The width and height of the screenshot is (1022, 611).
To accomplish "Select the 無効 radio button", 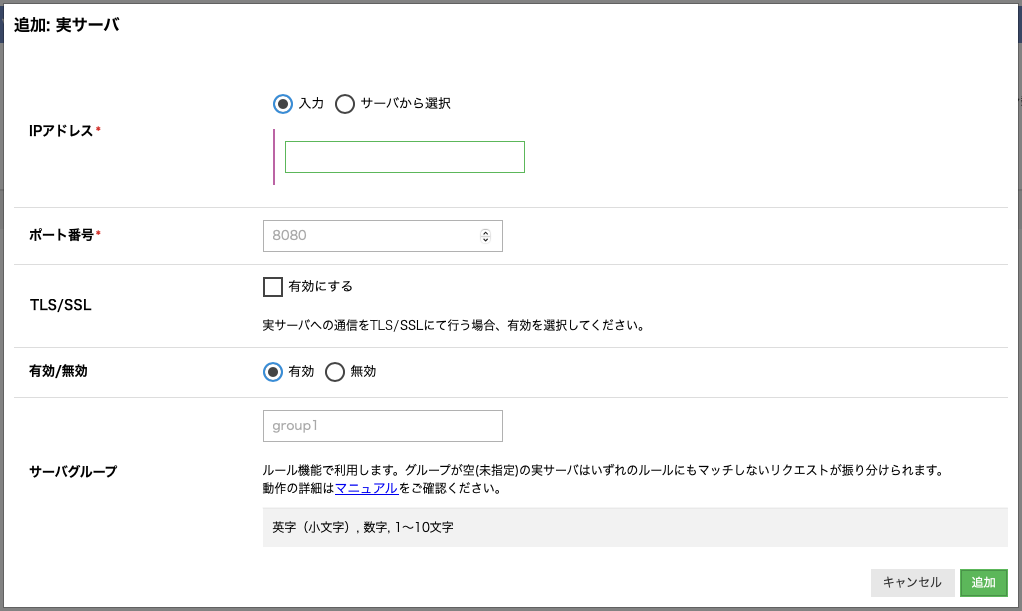I will tap(334, 372).
